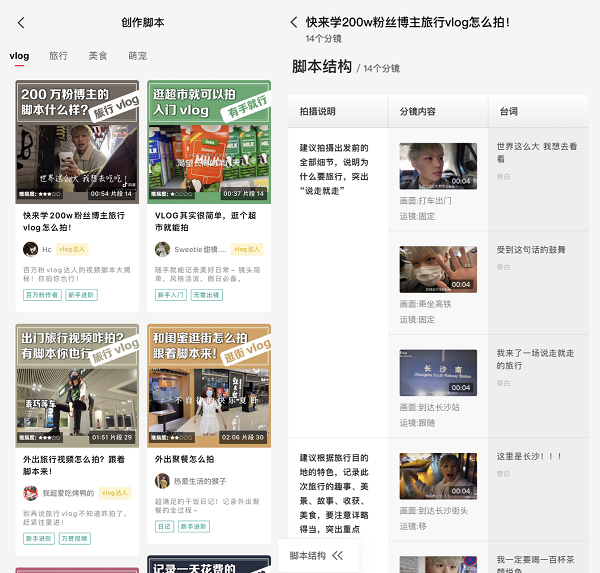Open the title 快来学200w粉丝博主旅行vlog怎么拍 in card list
Viewport: 600px width, 573px height.
click(74, 221)
